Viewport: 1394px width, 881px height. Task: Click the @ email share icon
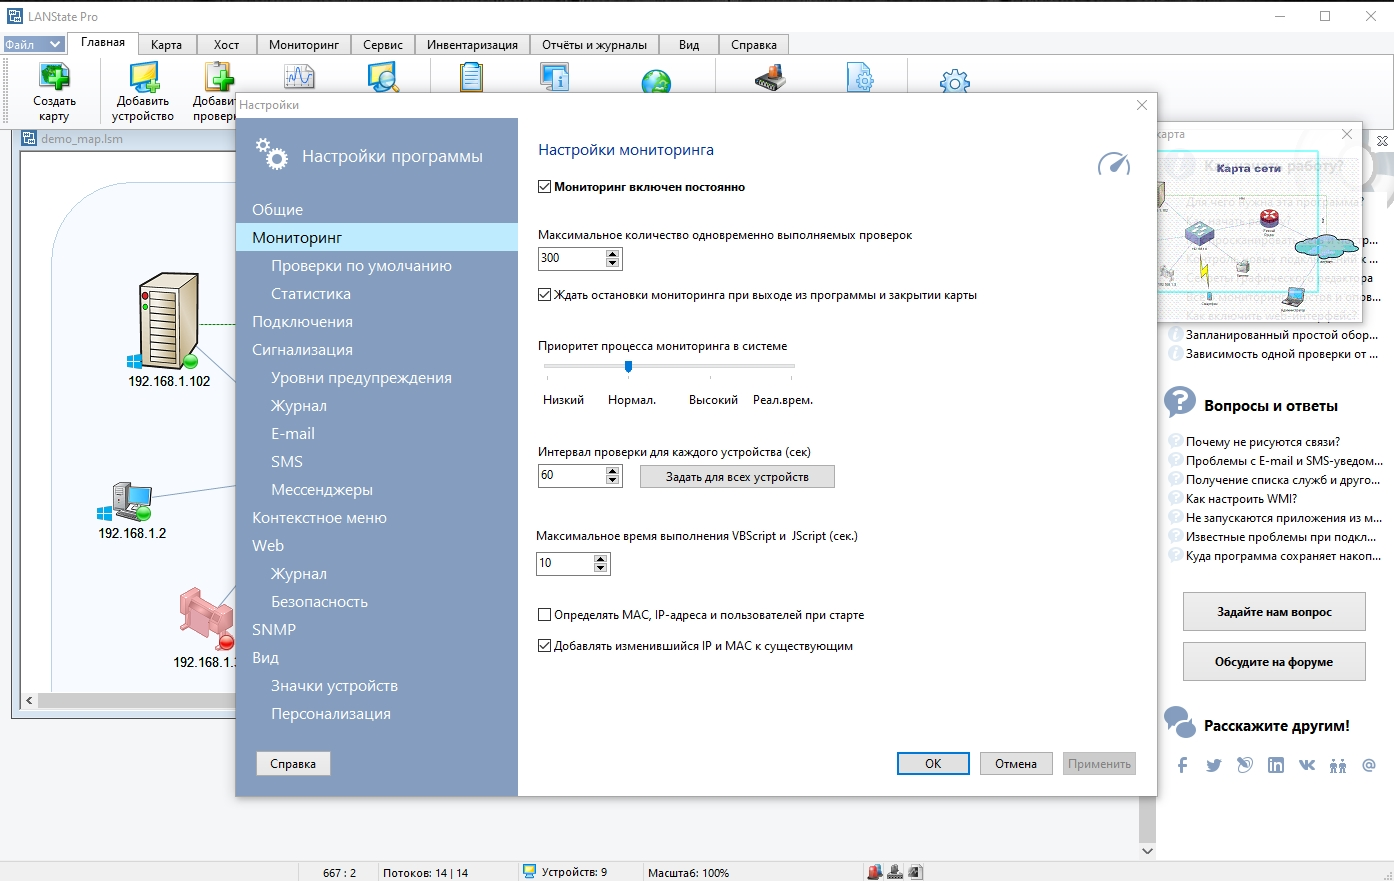1369,765
